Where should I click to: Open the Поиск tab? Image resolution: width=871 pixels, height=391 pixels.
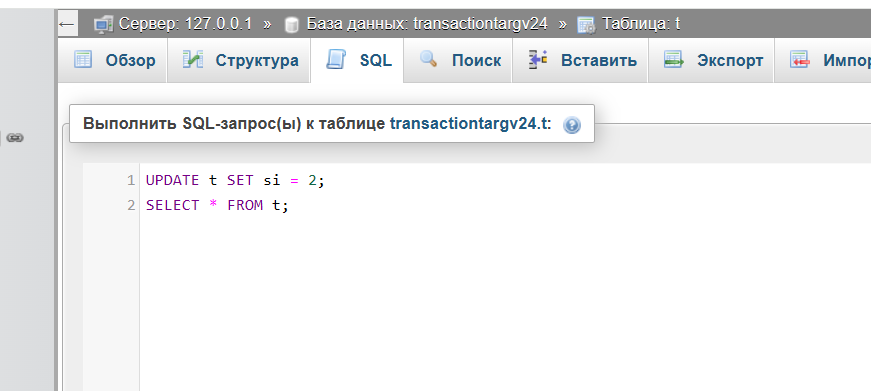458,60
